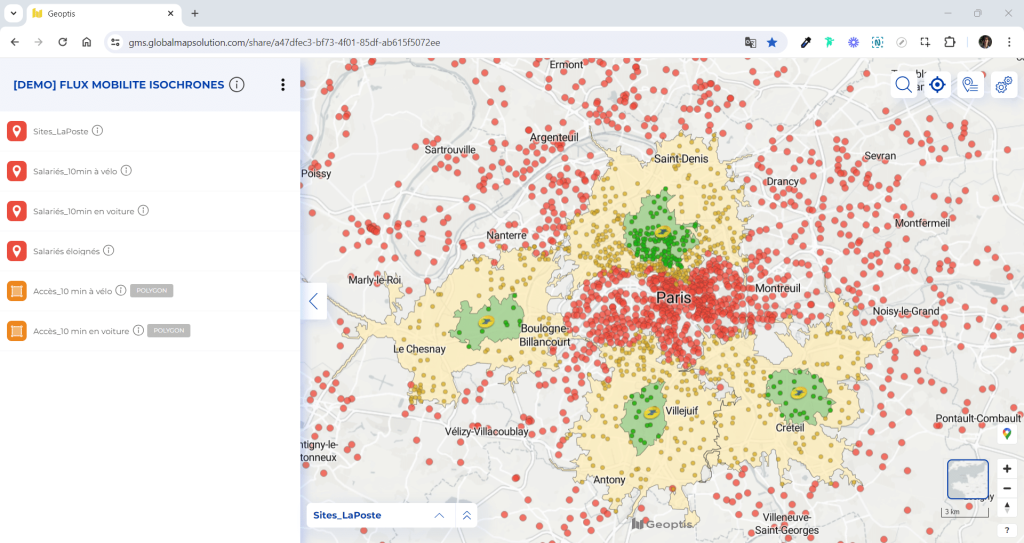The image size is (1024, 543).
Task: Zoom in the map with plus button
Action: (x=1006, y=469)
